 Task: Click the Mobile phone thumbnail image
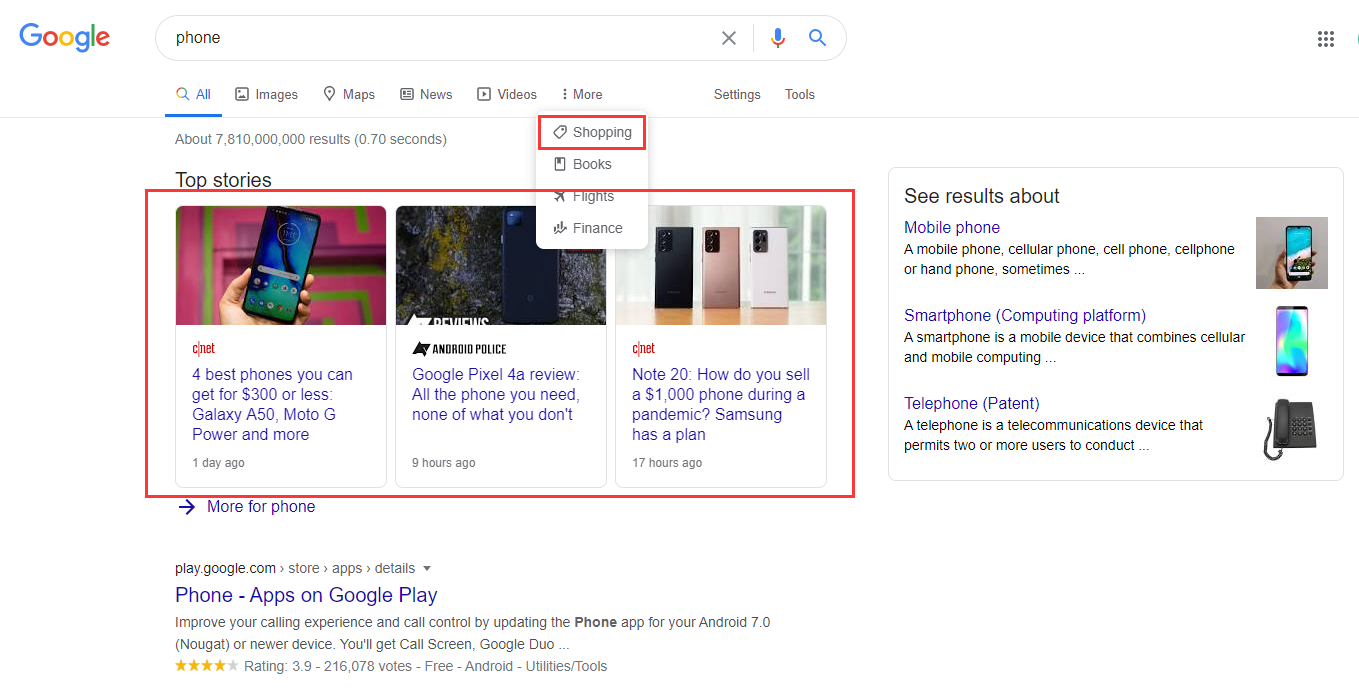click(1292, 253)
